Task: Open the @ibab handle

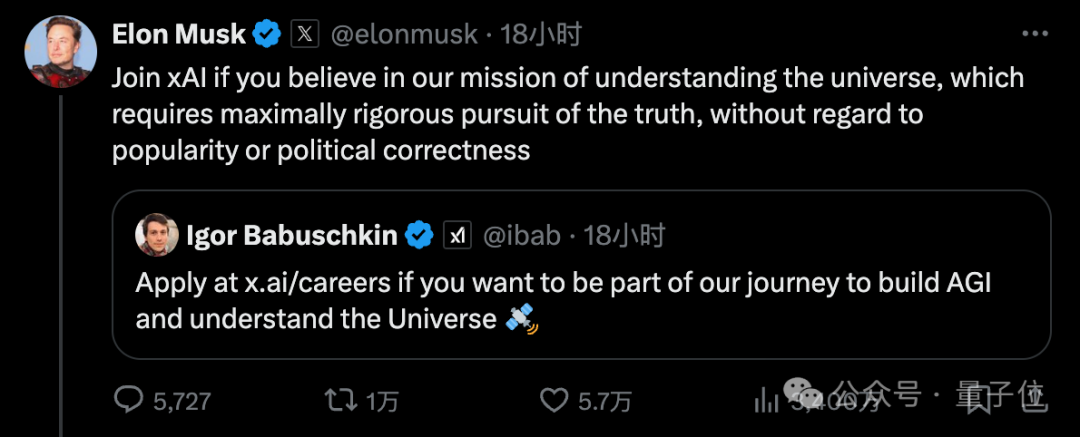Action: pyautogui.click(x=521, y=236)
